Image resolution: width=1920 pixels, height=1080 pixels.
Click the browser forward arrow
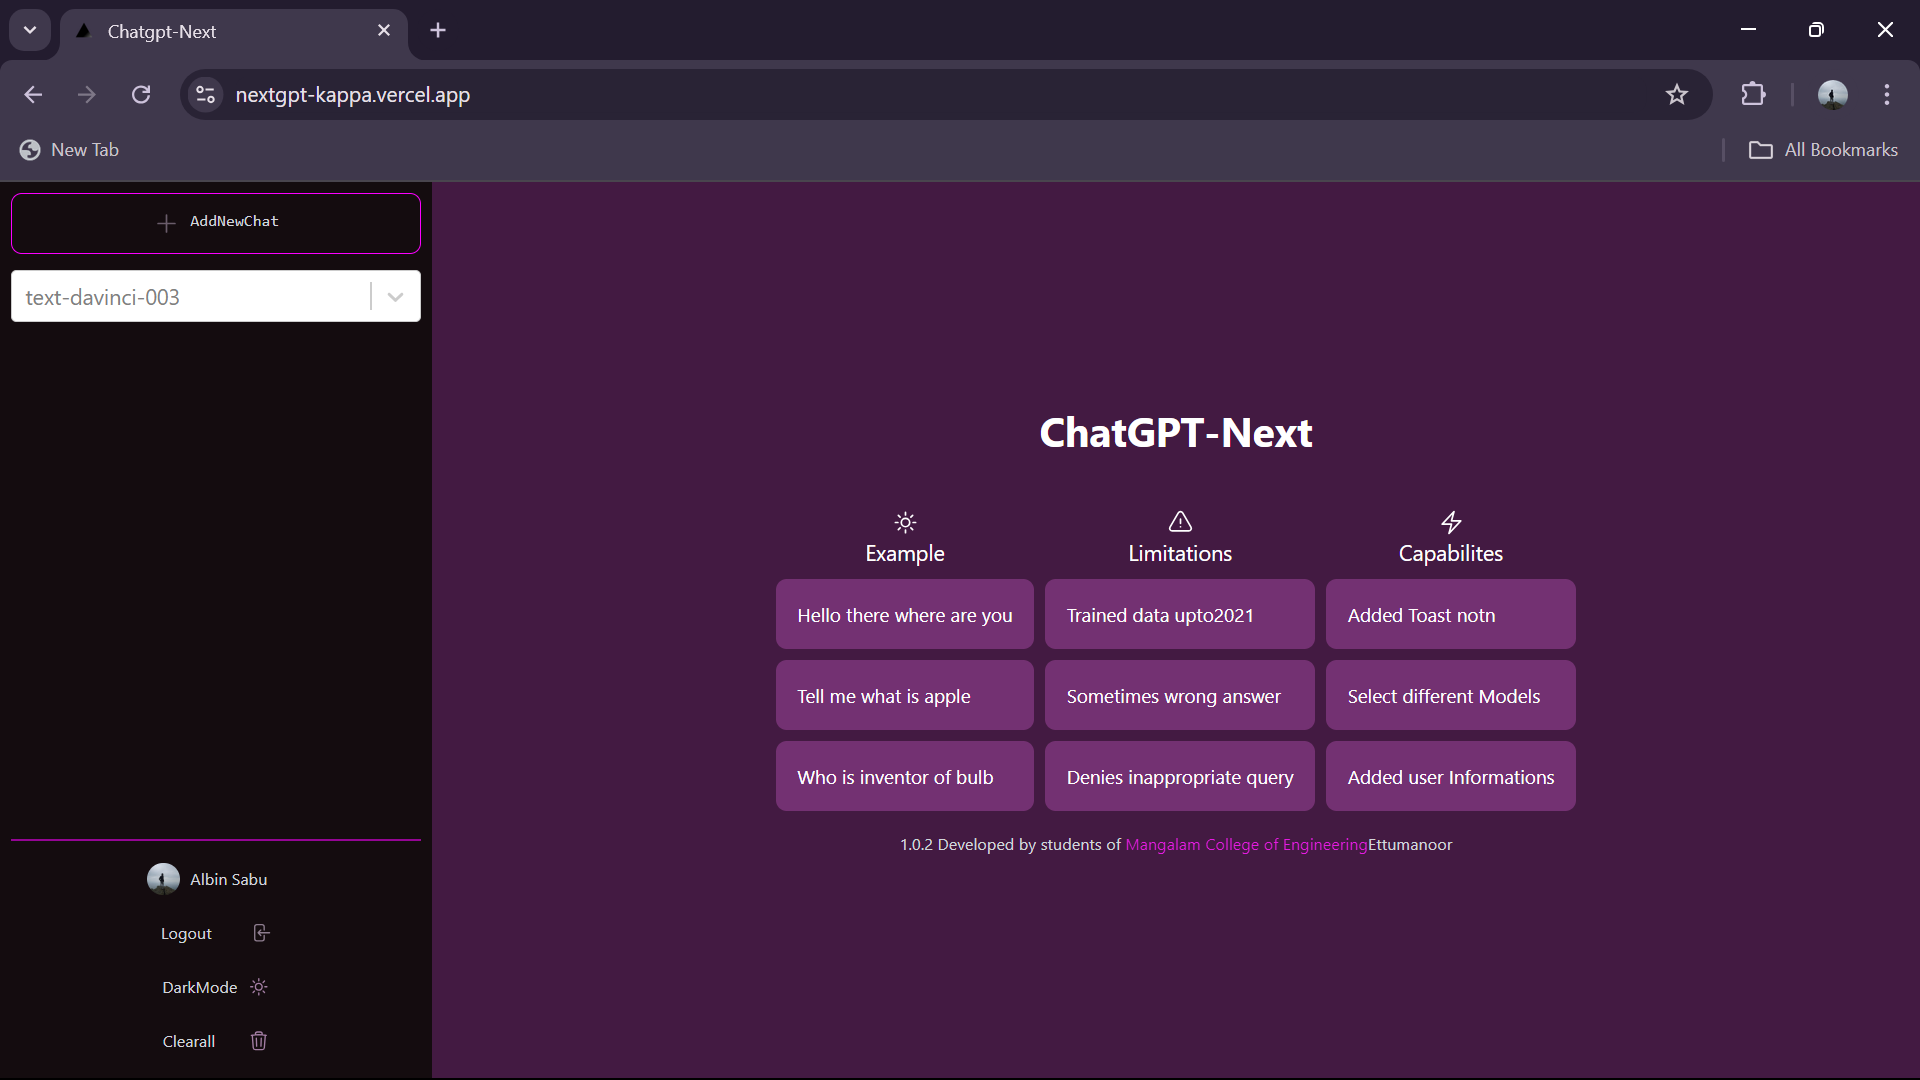pyautogui.click(x=87, y=94)
